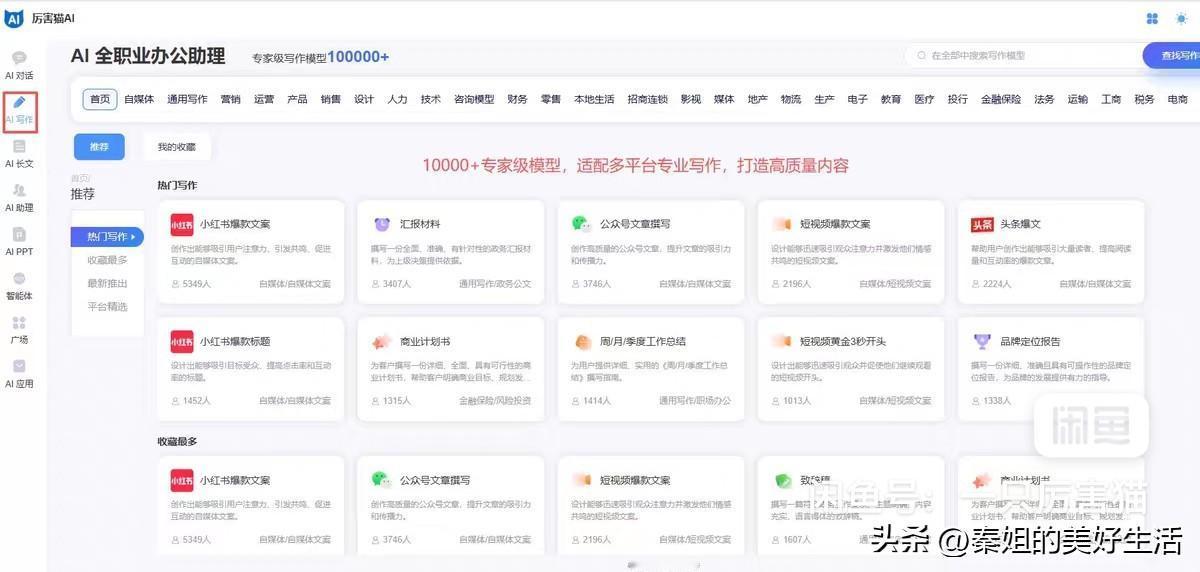Click the 1013人 user count
Image resolution: width=1200 pixels, height=572 pixels.
[791, 401]
